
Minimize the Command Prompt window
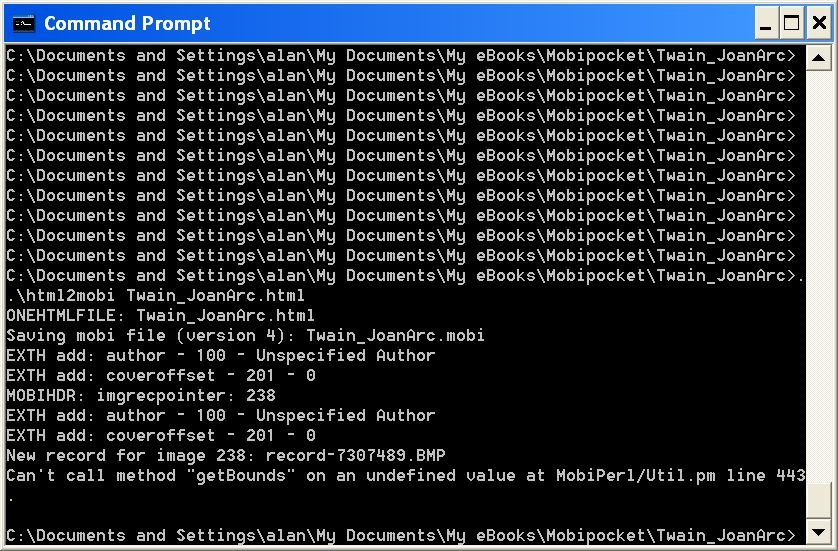tap(768, 23)
